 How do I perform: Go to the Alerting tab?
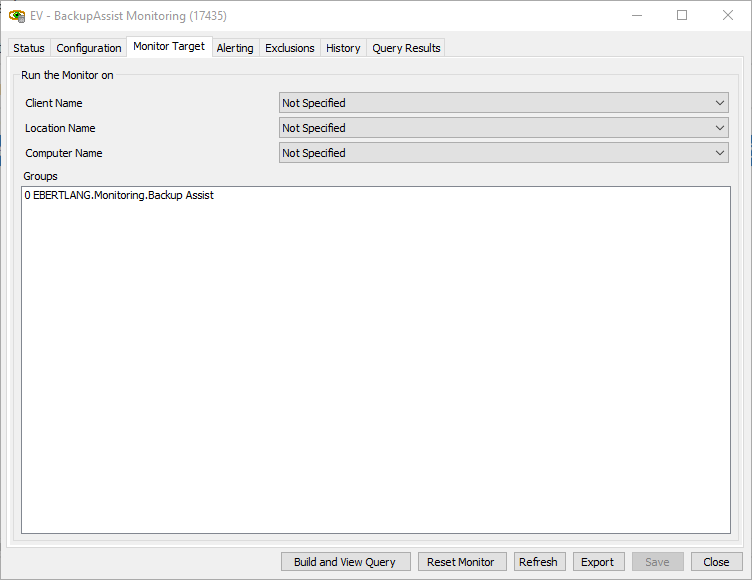235,48
